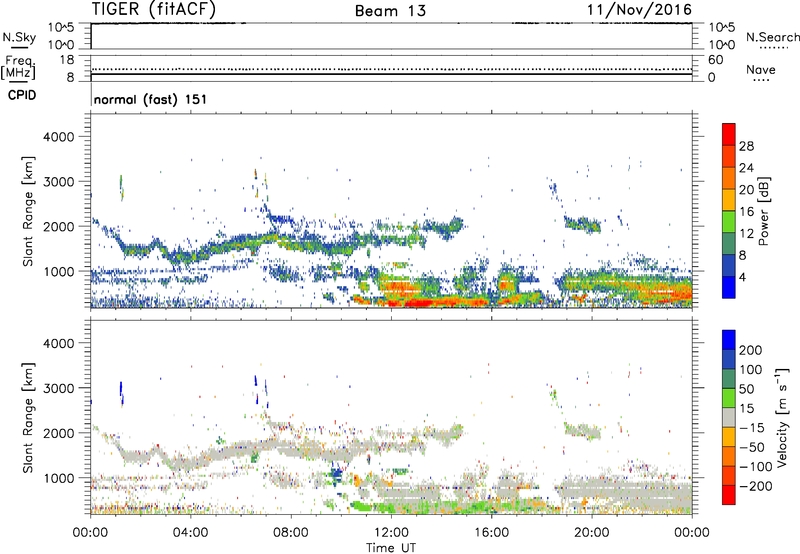Select the 'normal (fast) 151' CPID text

(x=151, y=99)
